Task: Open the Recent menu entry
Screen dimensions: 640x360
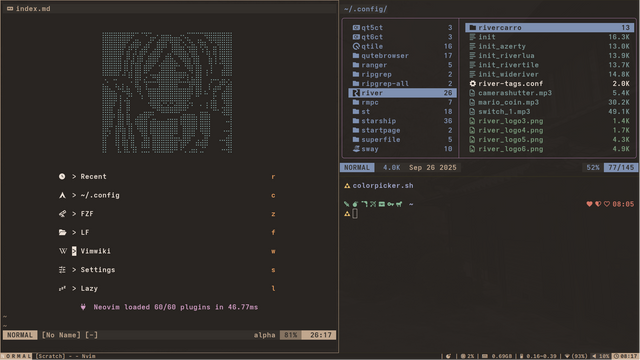Action: pyautogui.click(x=93, y=176)
